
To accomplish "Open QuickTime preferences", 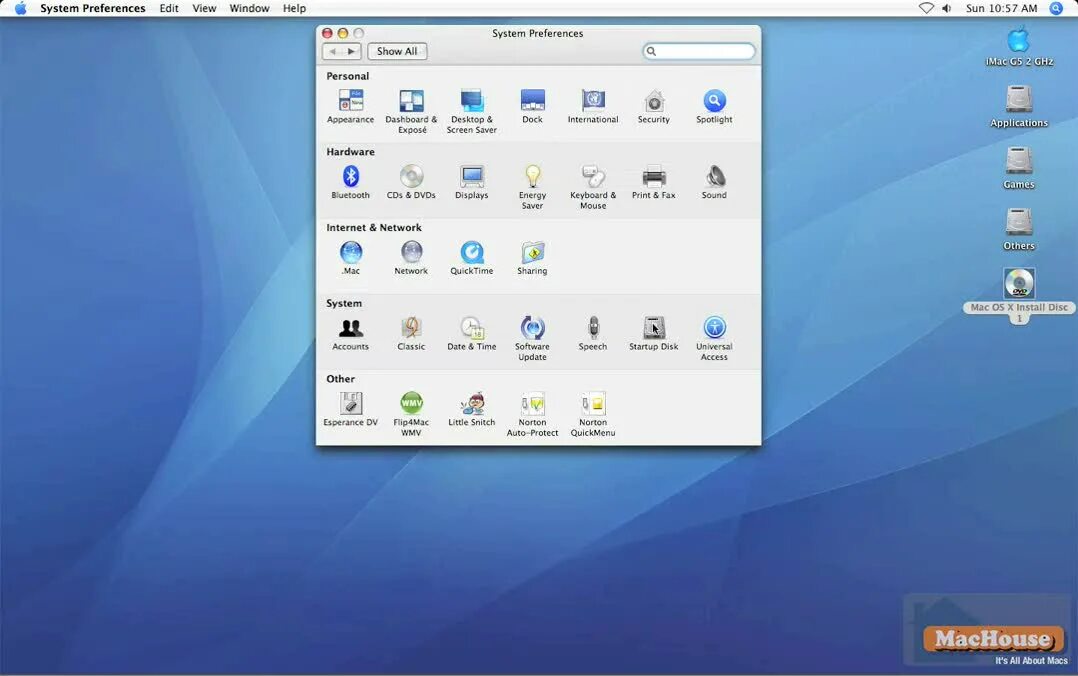I will tap(472, 258).
